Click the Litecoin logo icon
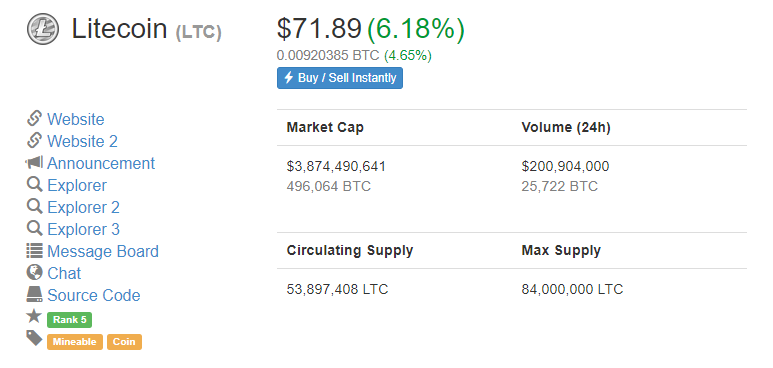773x368 pixels. 43,29
